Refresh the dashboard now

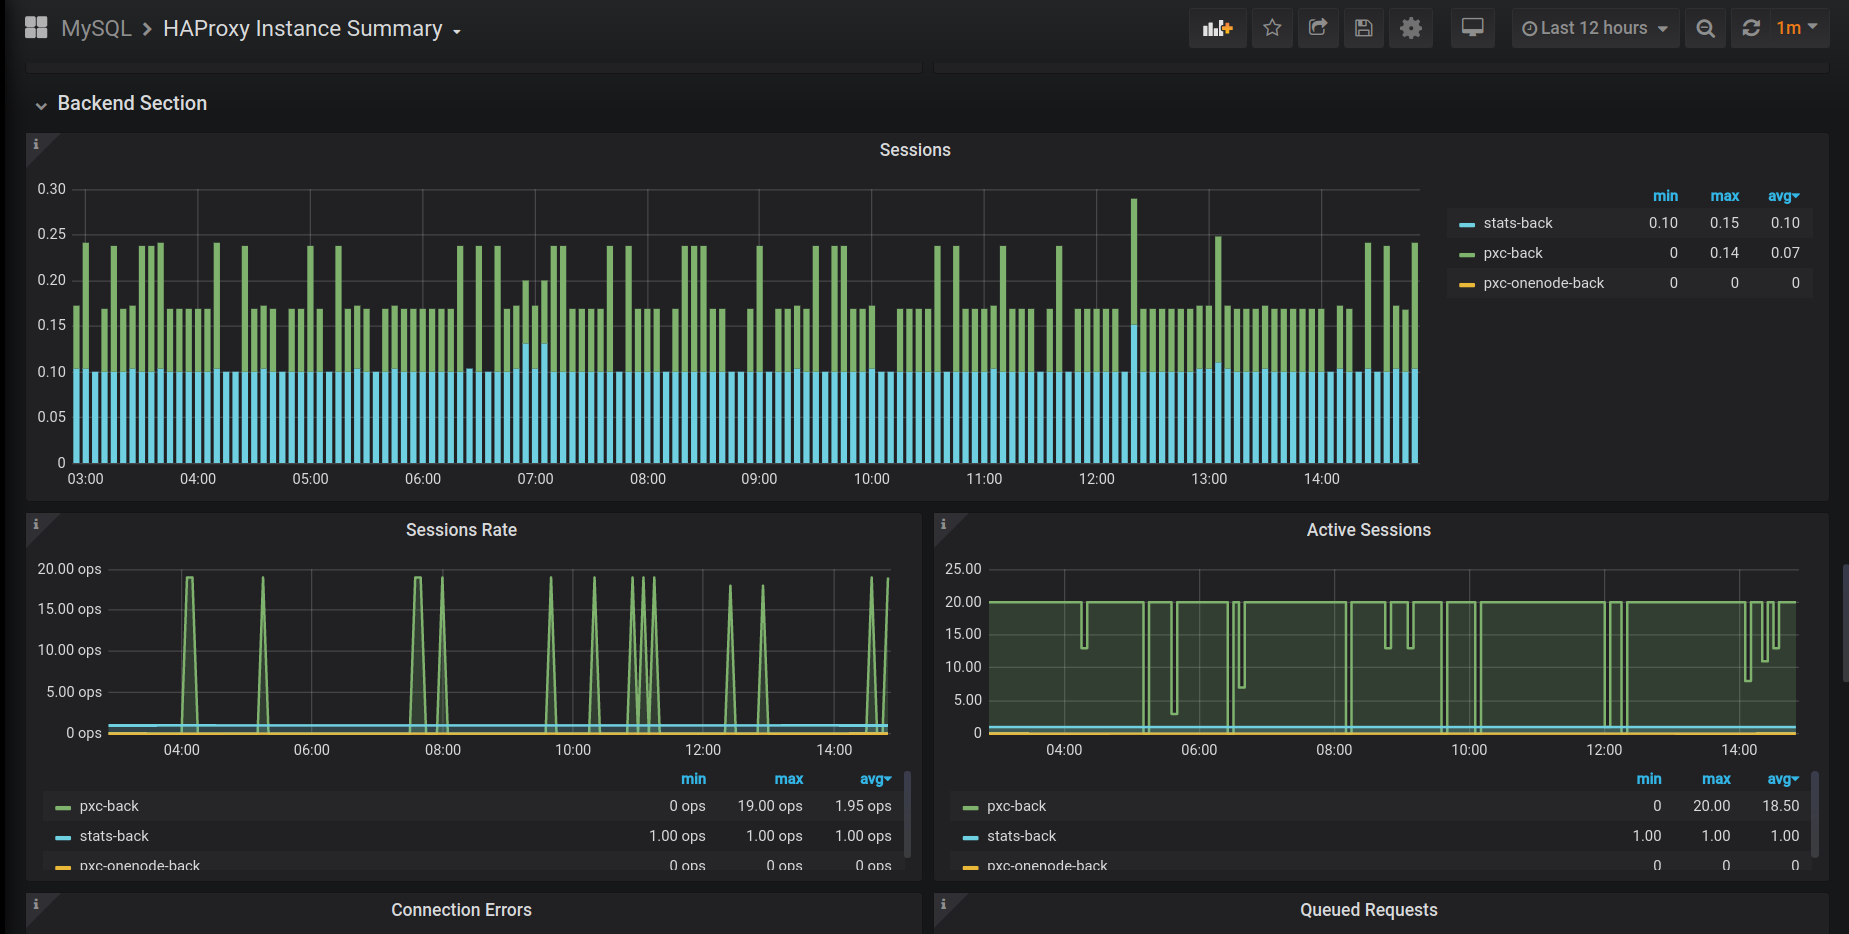click(1751, 28)
